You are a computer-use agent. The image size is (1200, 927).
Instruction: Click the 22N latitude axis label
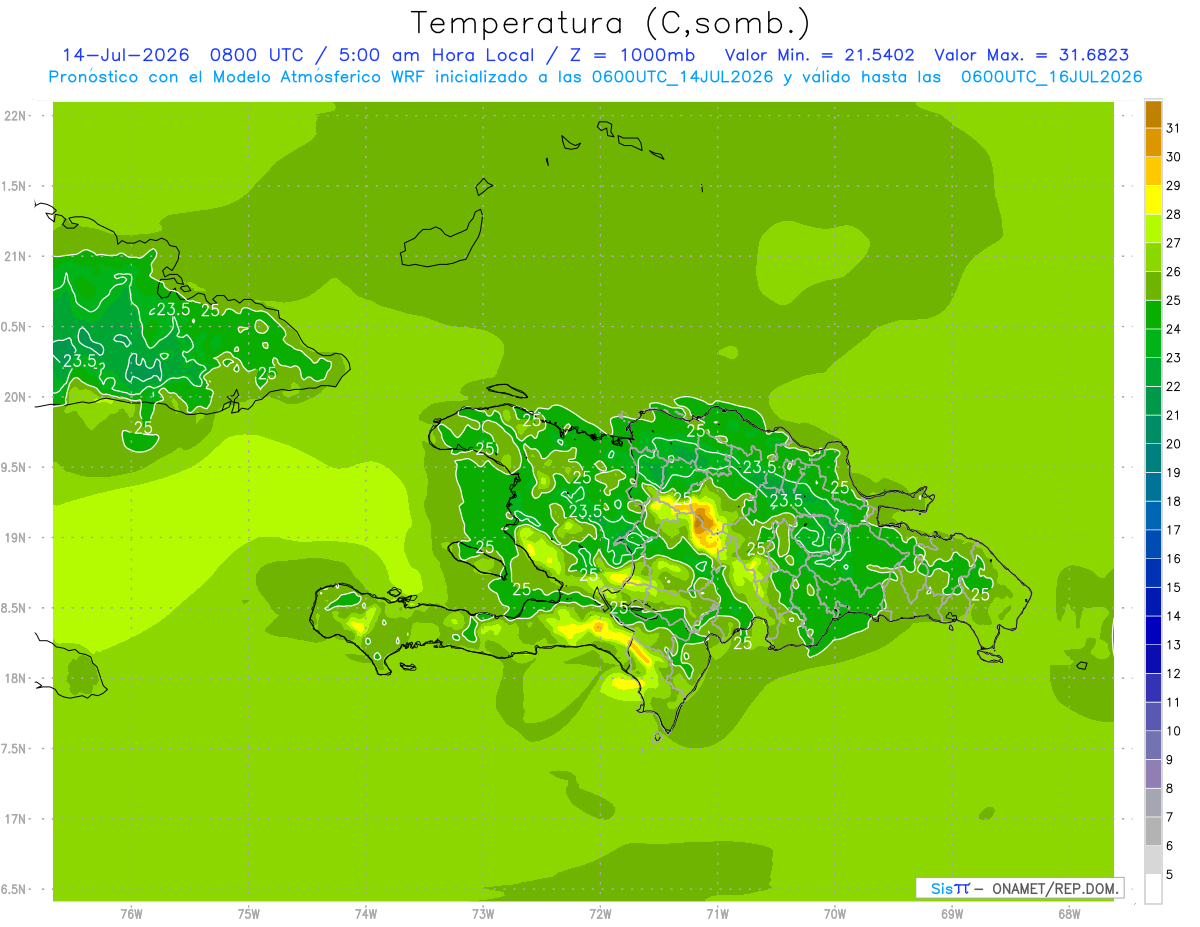point(16,116)
